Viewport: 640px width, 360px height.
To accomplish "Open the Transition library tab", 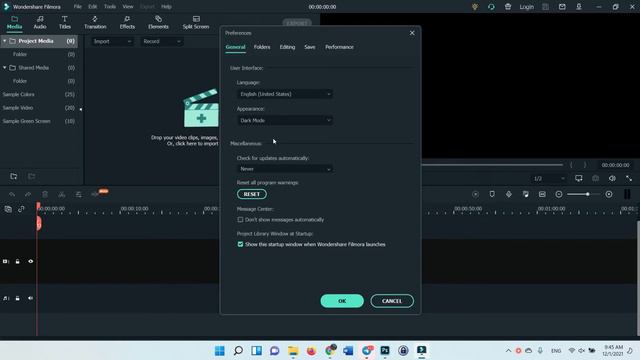I will click(x=95, y=22).
